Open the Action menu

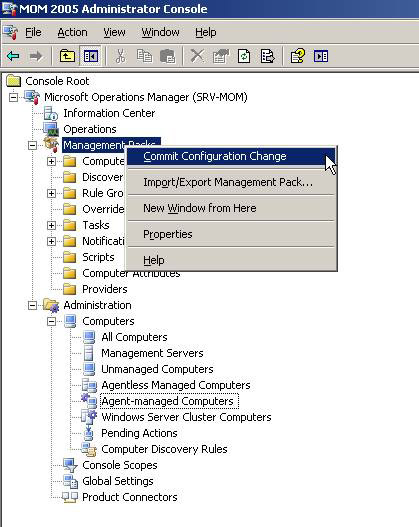coord(72,32)
